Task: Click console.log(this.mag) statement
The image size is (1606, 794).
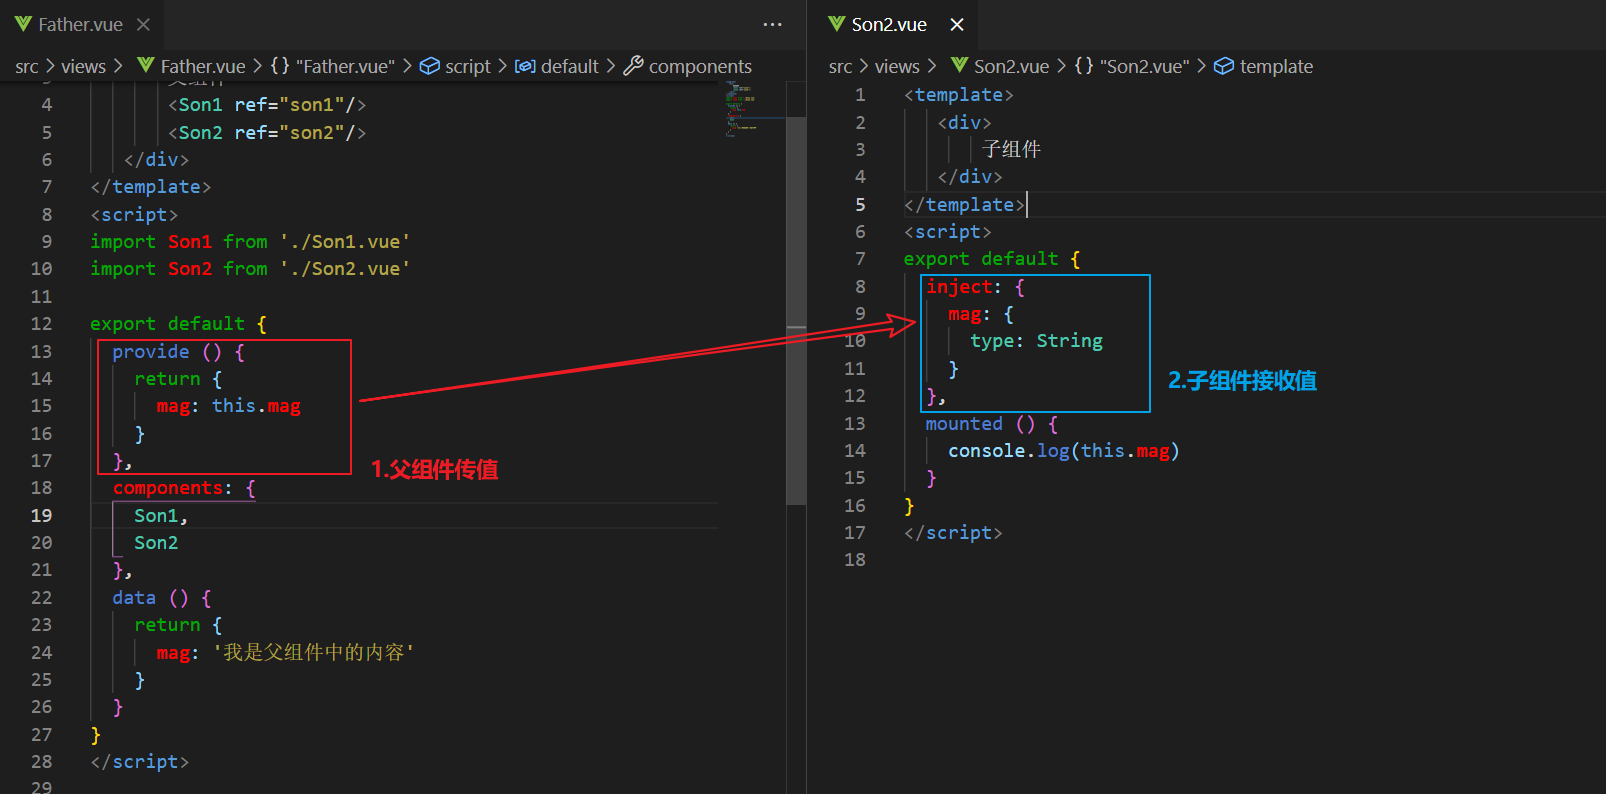Action: (x=1064, y=450)
